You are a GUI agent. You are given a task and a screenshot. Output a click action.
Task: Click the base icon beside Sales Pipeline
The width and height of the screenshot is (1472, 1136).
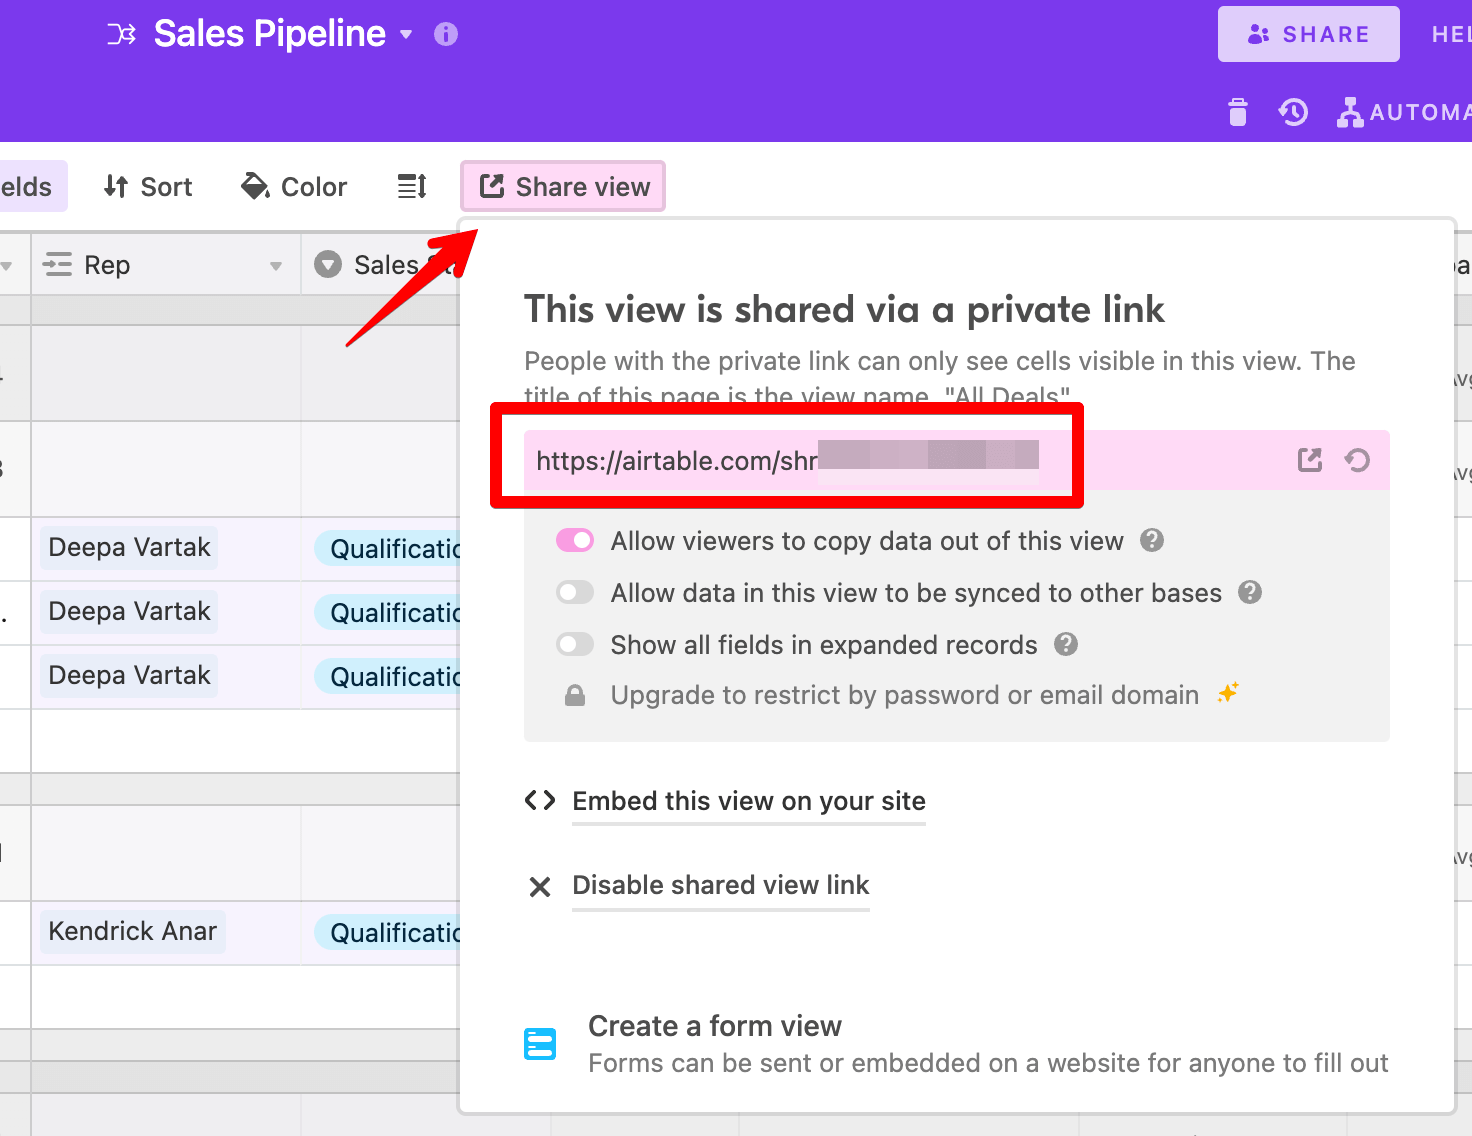pos(121,35)
